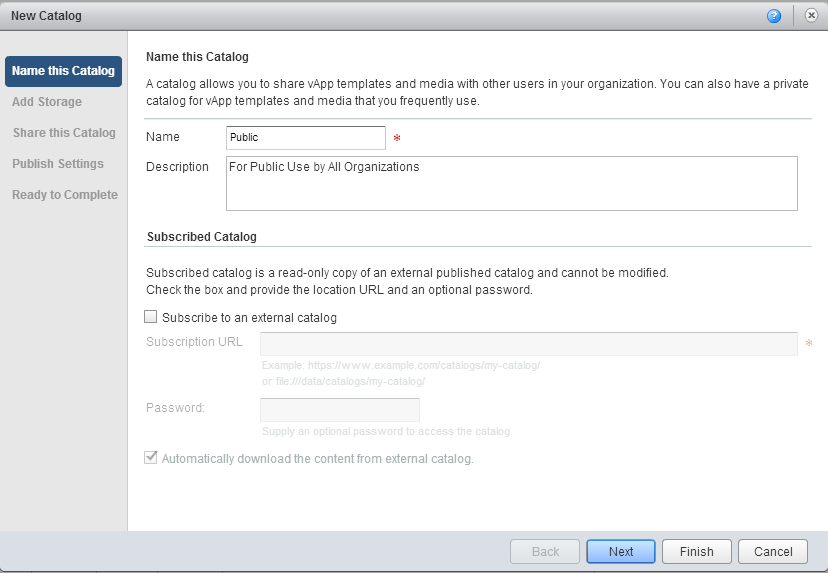
Task: Click the Password input box
Action: pyautogui.click(x=339, y=410)
